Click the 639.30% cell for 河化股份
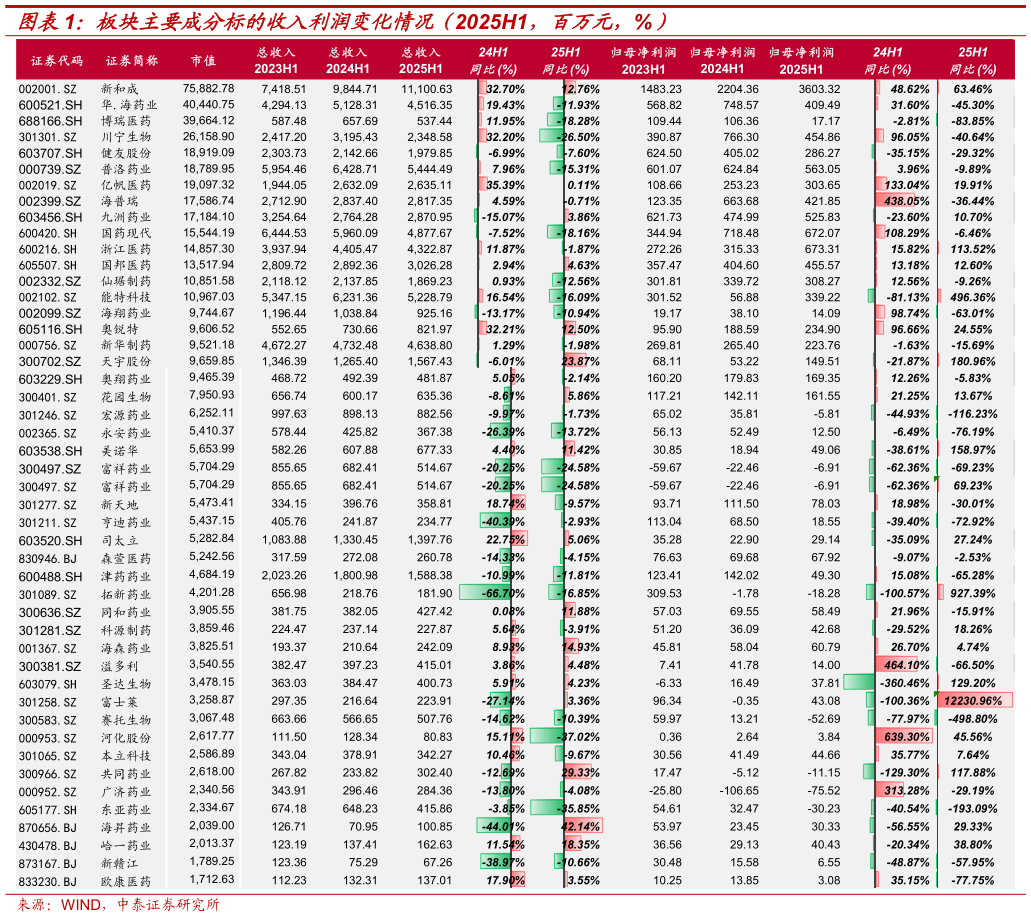The width and height of the screenshot is (1031, 917). pos(906,736)
